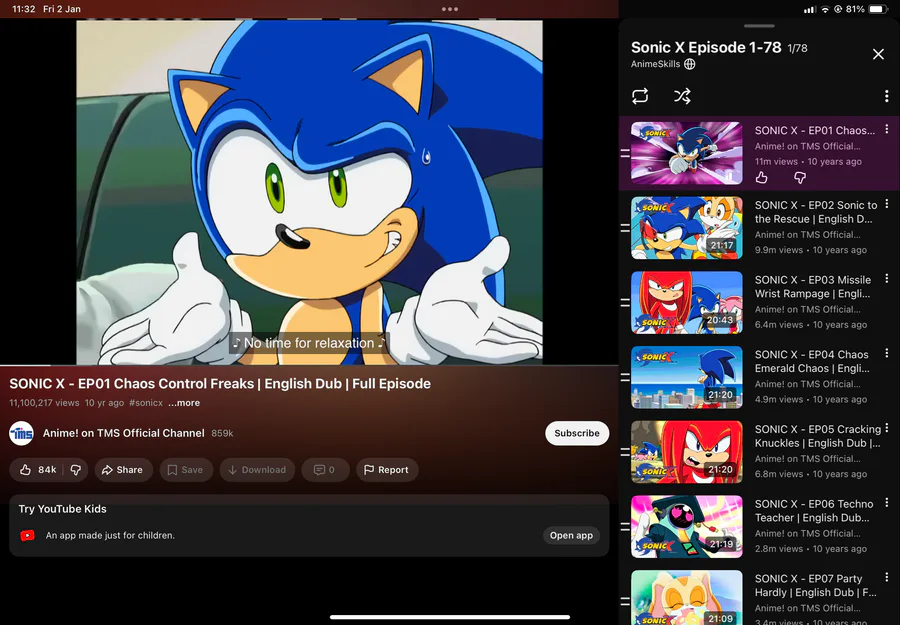
Task: Save the video to a playlist
Action: [x=186, y=469]
